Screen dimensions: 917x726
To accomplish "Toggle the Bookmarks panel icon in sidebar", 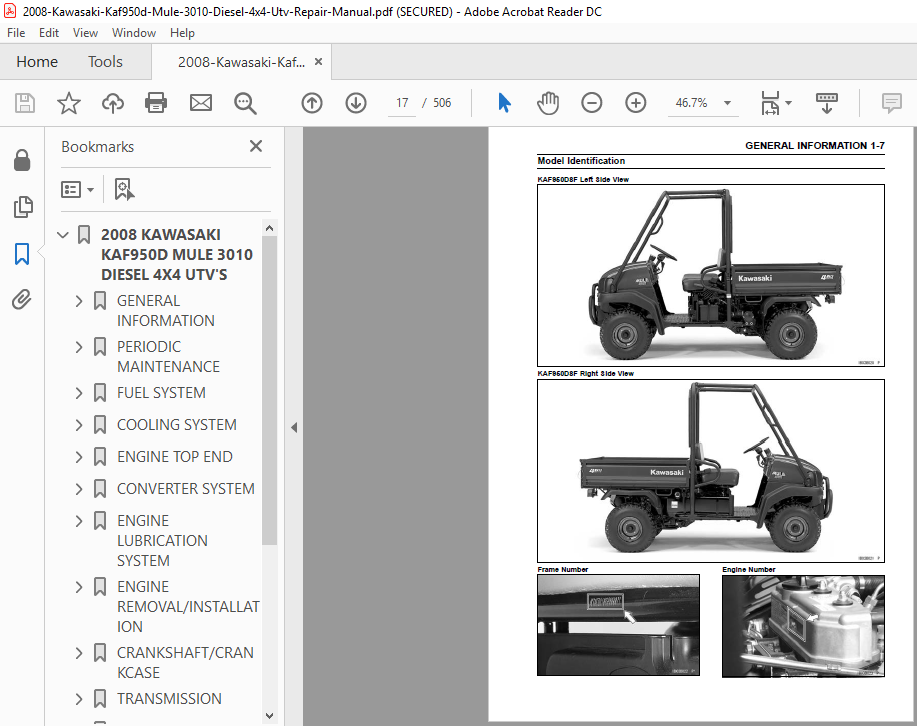I will [x=22, y=254].
